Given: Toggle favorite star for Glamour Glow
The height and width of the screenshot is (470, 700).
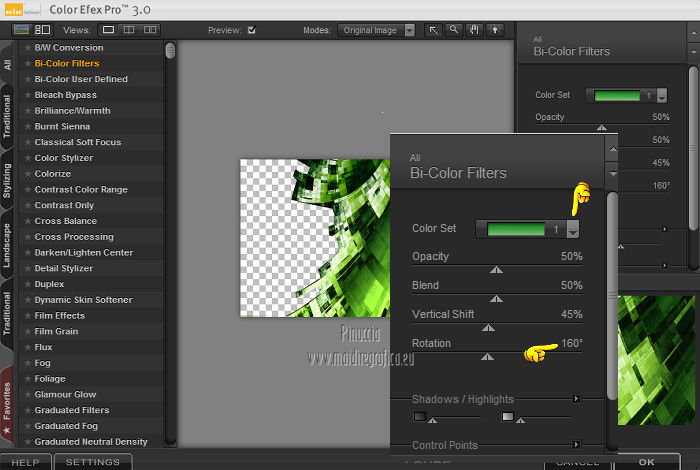Looking at the screenshot, I should 28,394.
